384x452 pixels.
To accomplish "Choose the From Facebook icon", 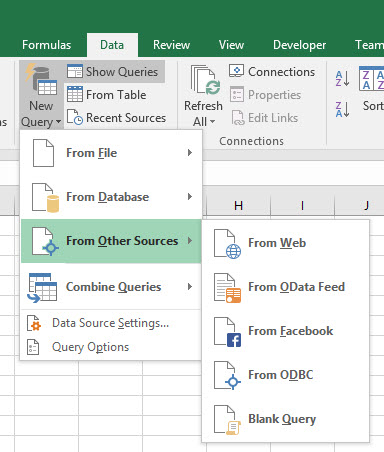I will coord(227,332).
